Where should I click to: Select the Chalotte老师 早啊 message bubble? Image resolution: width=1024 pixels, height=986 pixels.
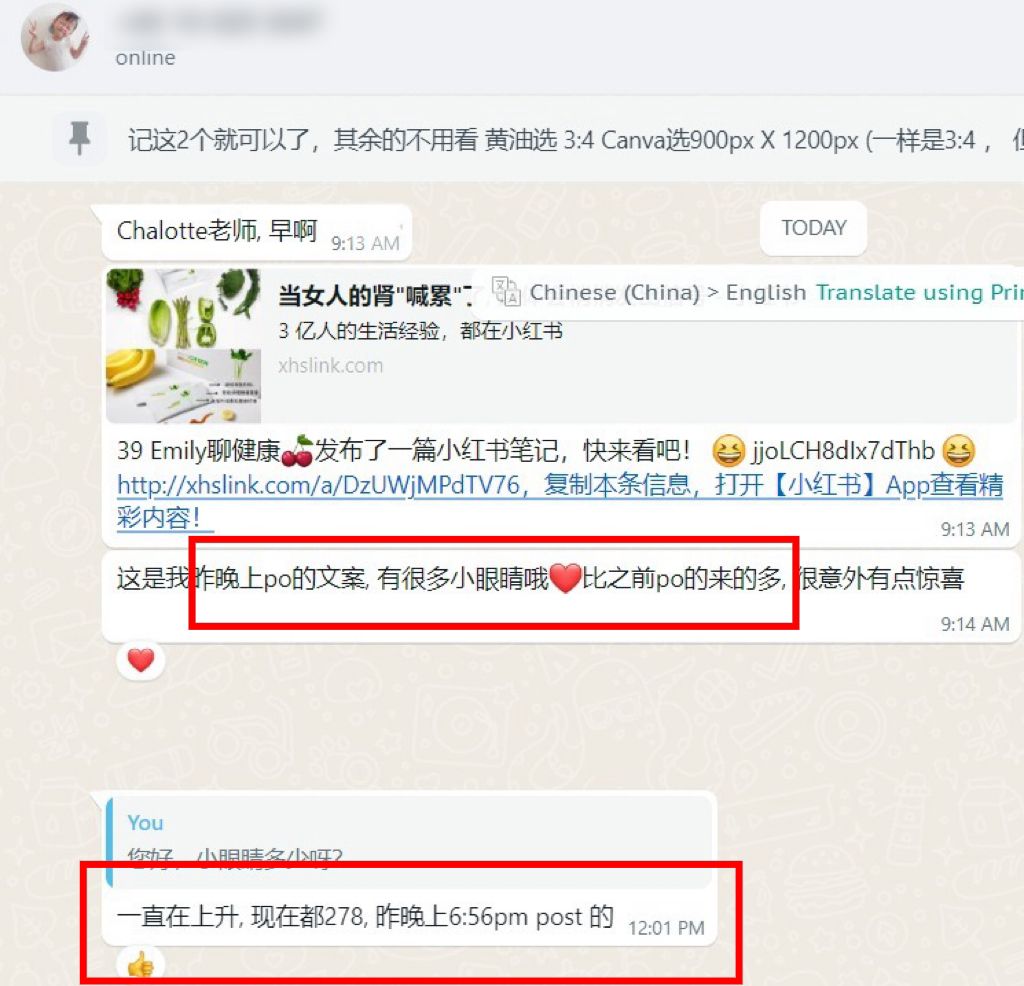coord(257,232)
